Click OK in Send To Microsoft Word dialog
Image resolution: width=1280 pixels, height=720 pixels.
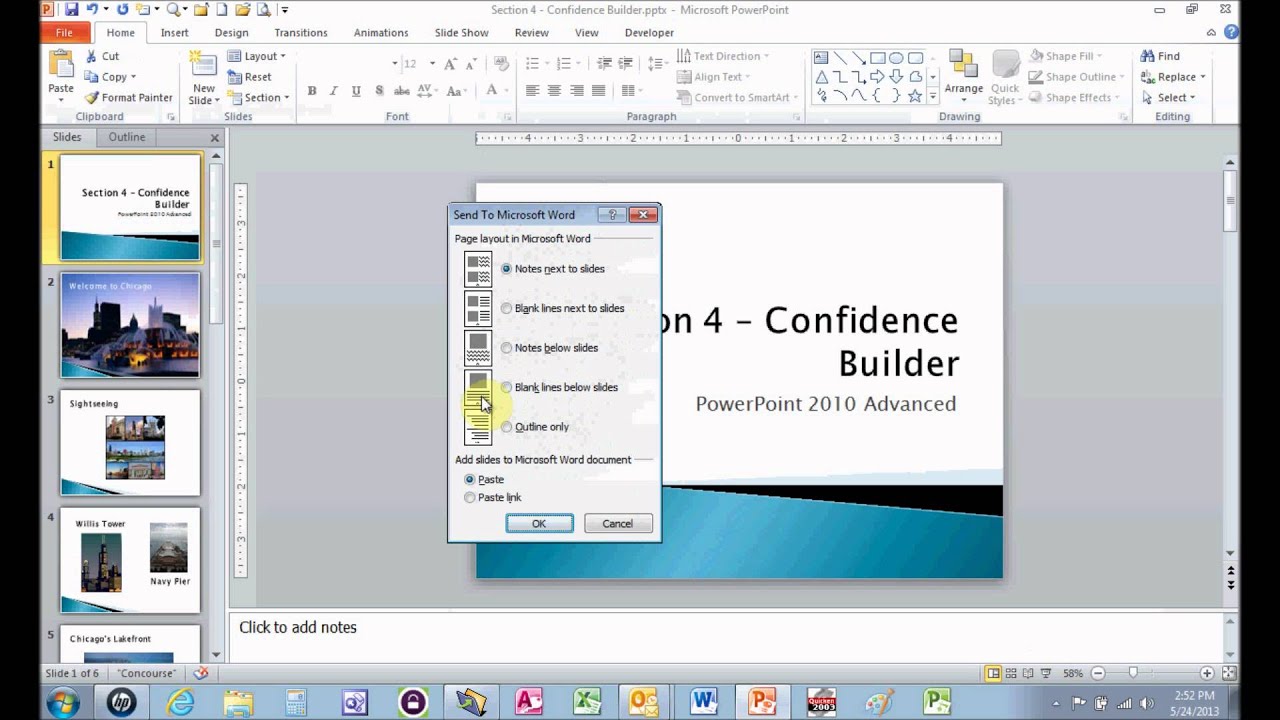coord(539,524)
